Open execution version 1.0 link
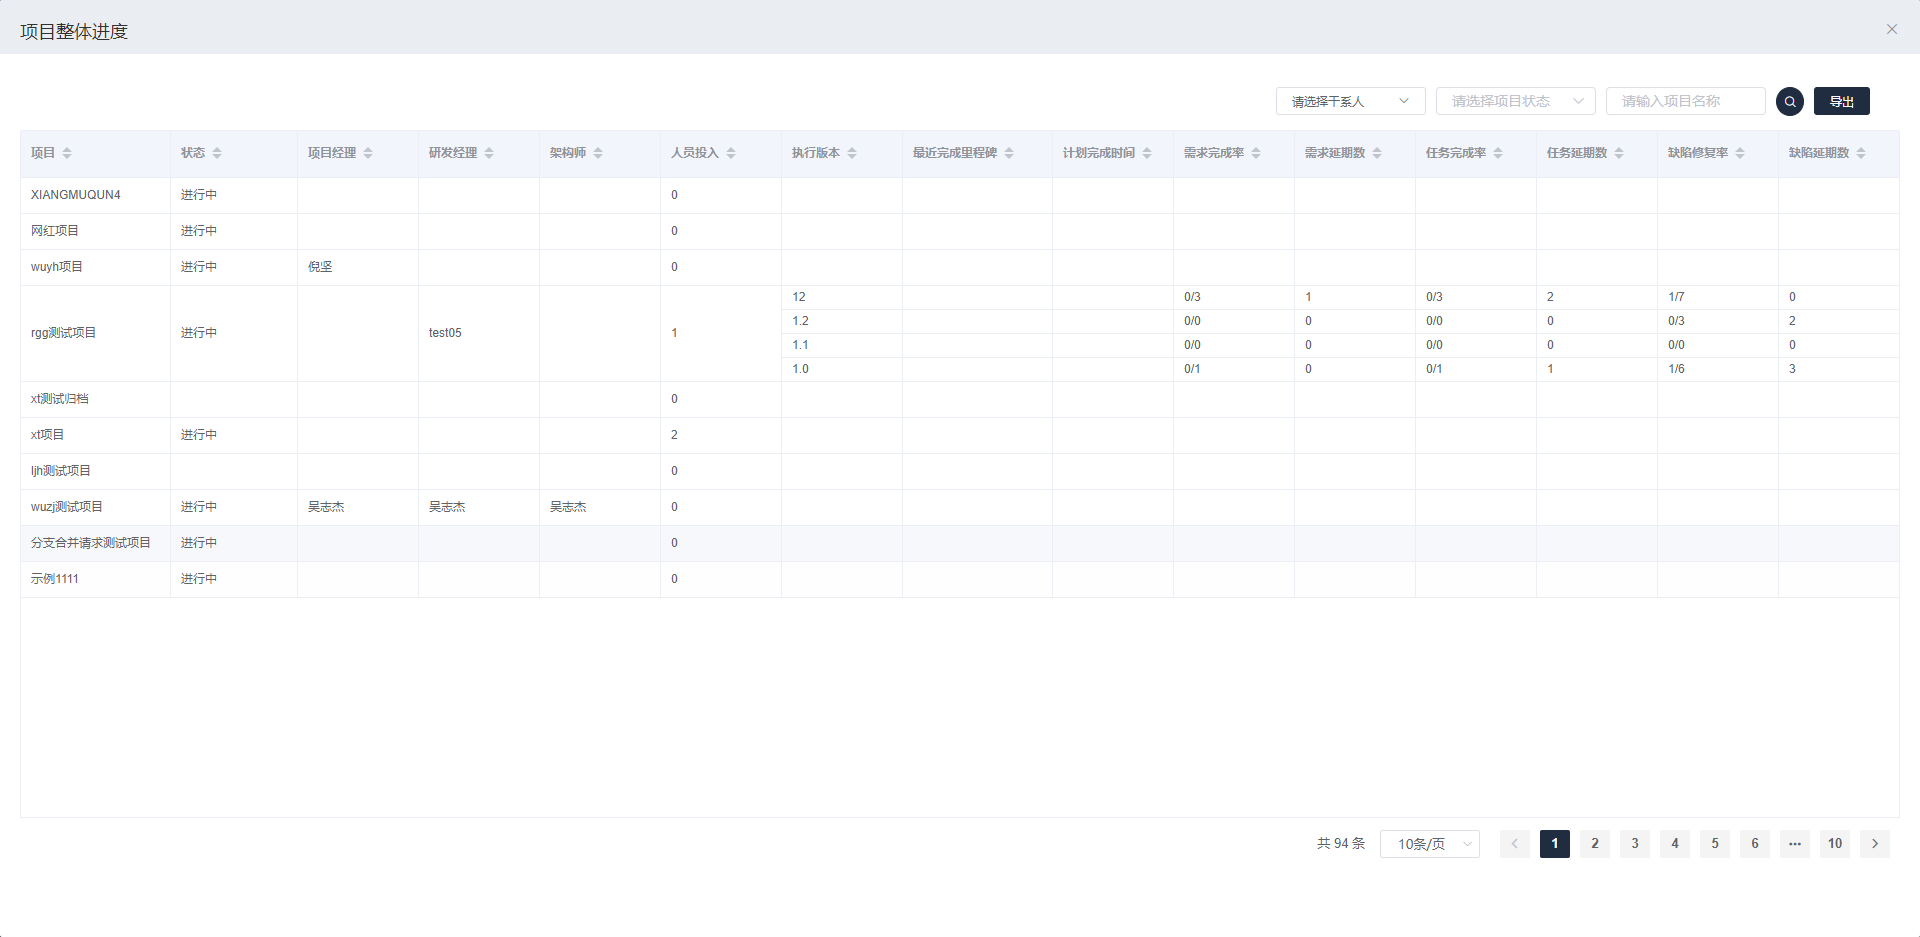 pos(800,369)
